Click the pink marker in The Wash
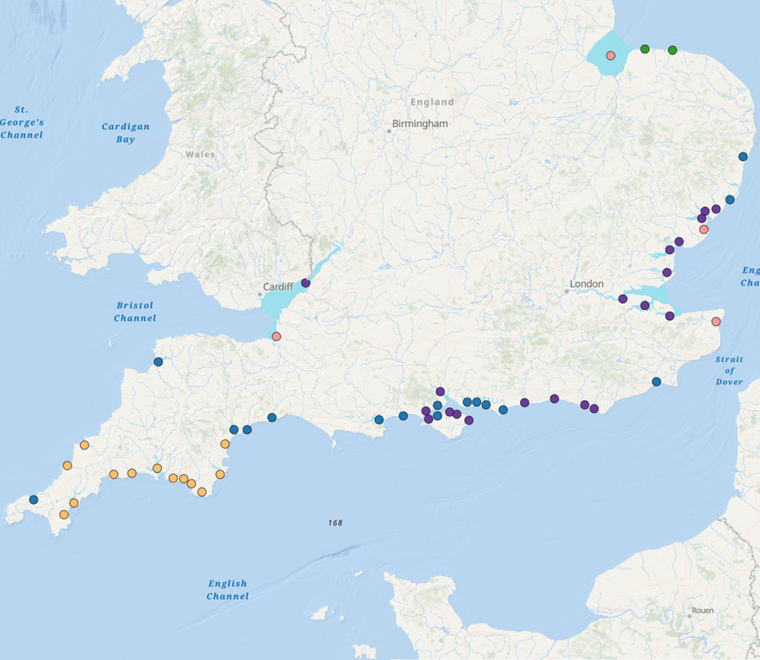760x660 pixels. [x=610, y=55]
